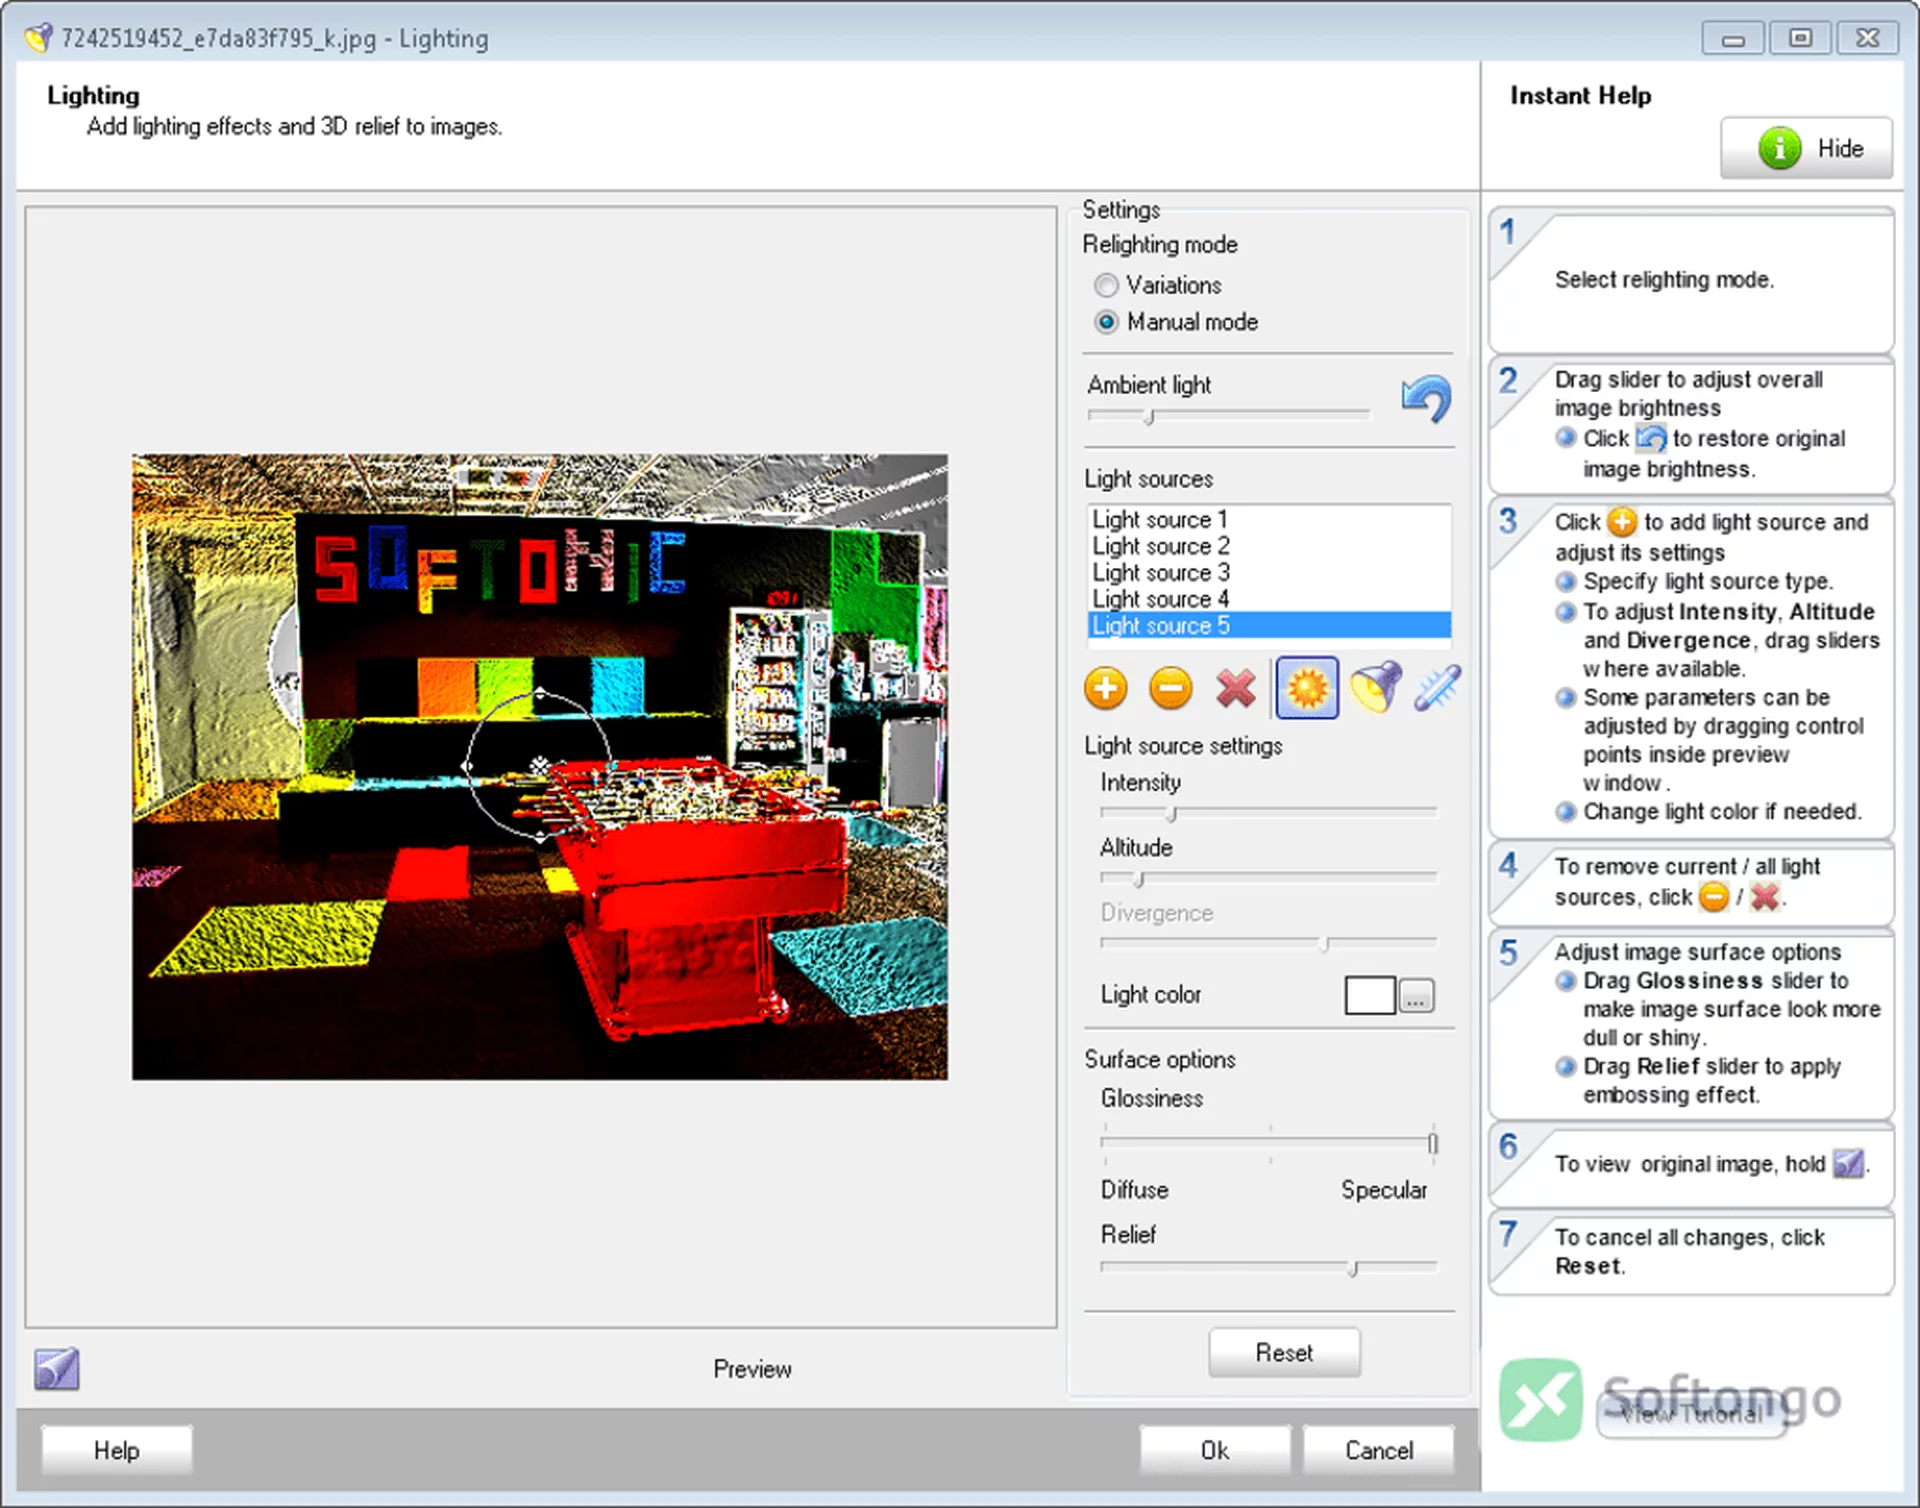Hold the view original image icon
The image size is (1920, 1508).
point(57,1369)
